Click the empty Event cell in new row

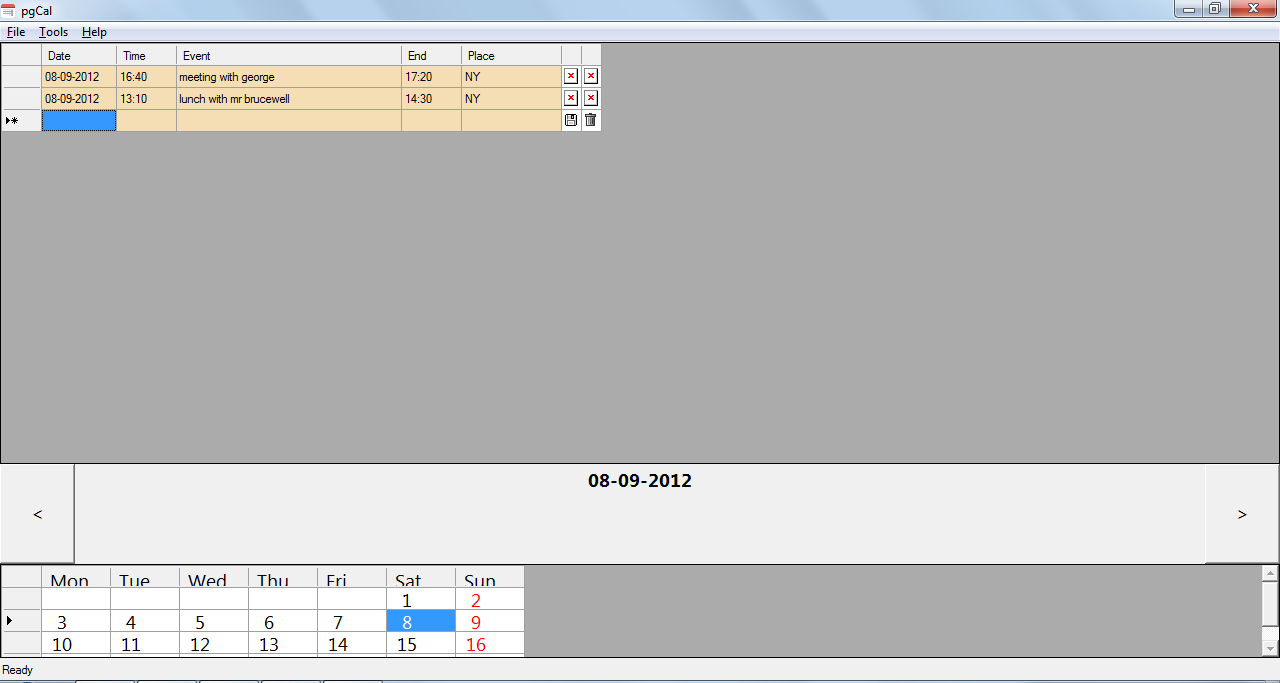(x=289, y=120)
